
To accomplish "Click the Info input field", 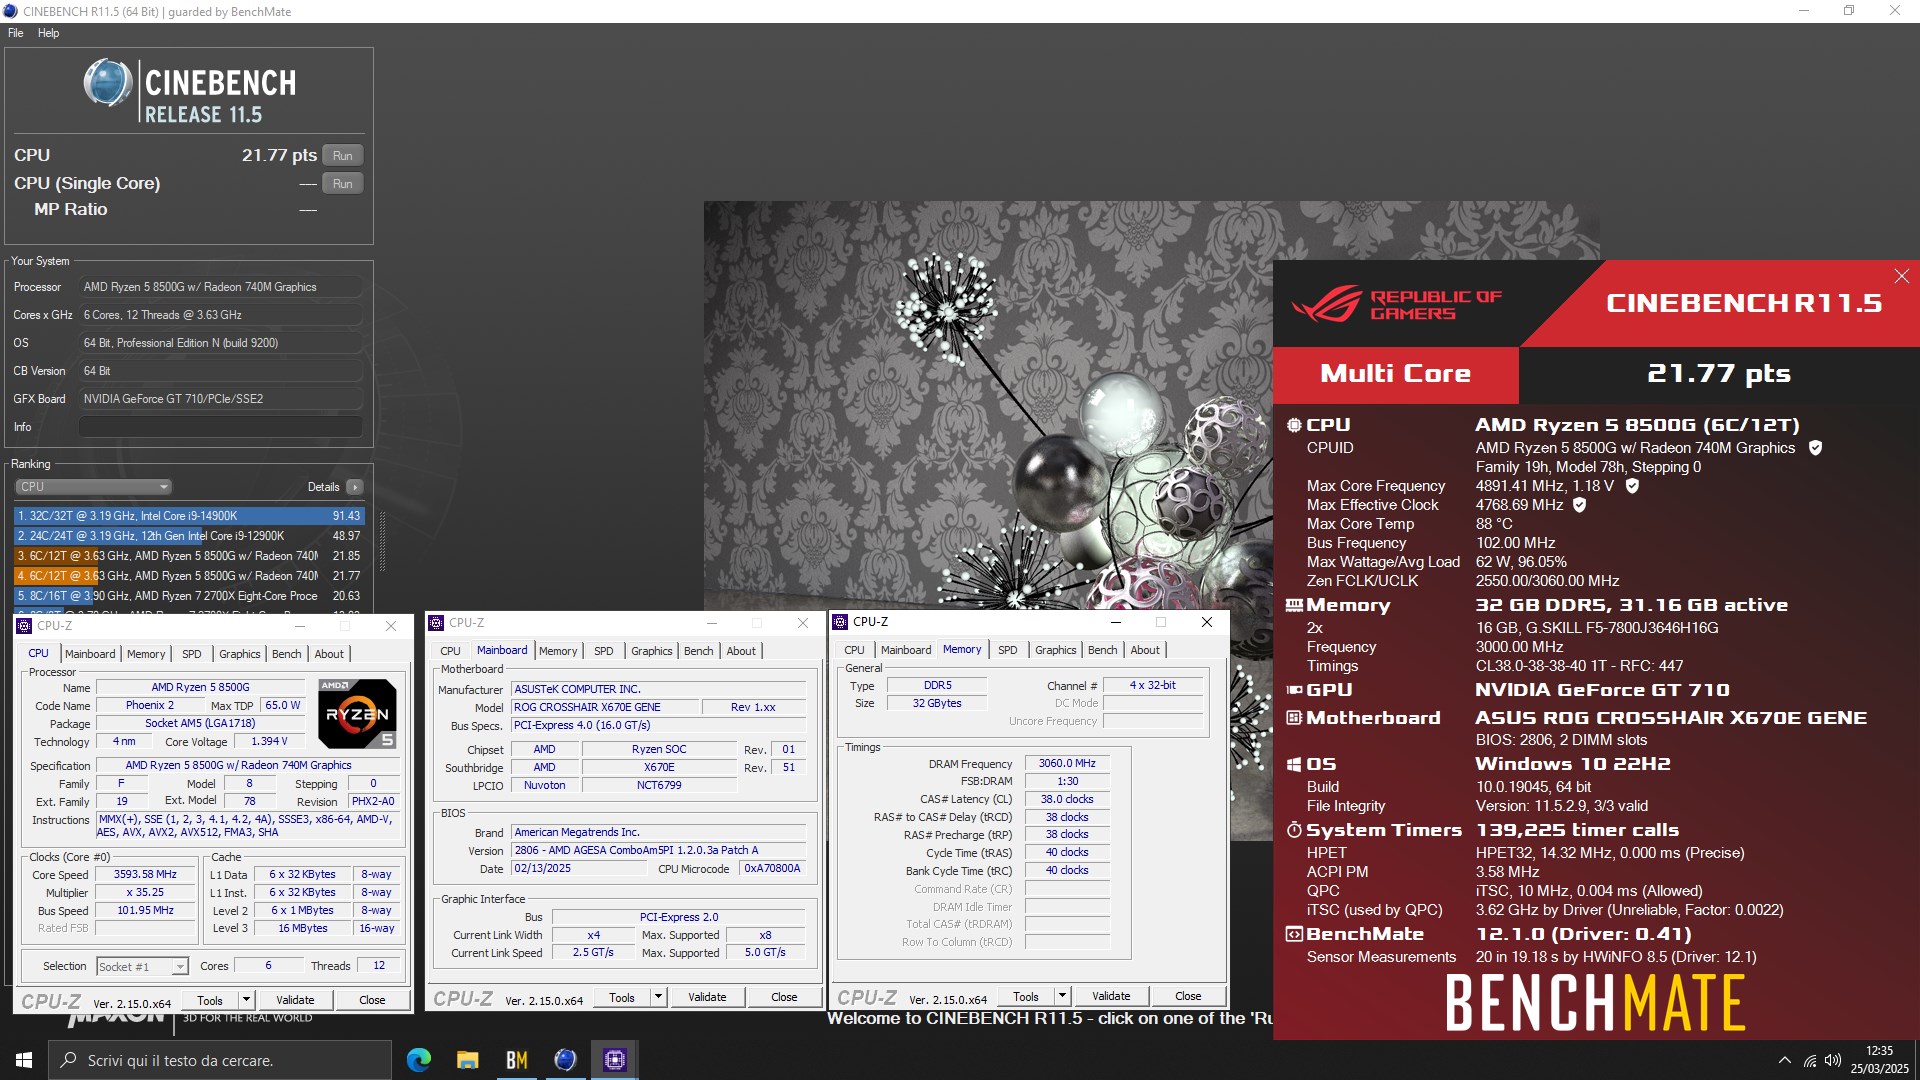I will point(221,427).
